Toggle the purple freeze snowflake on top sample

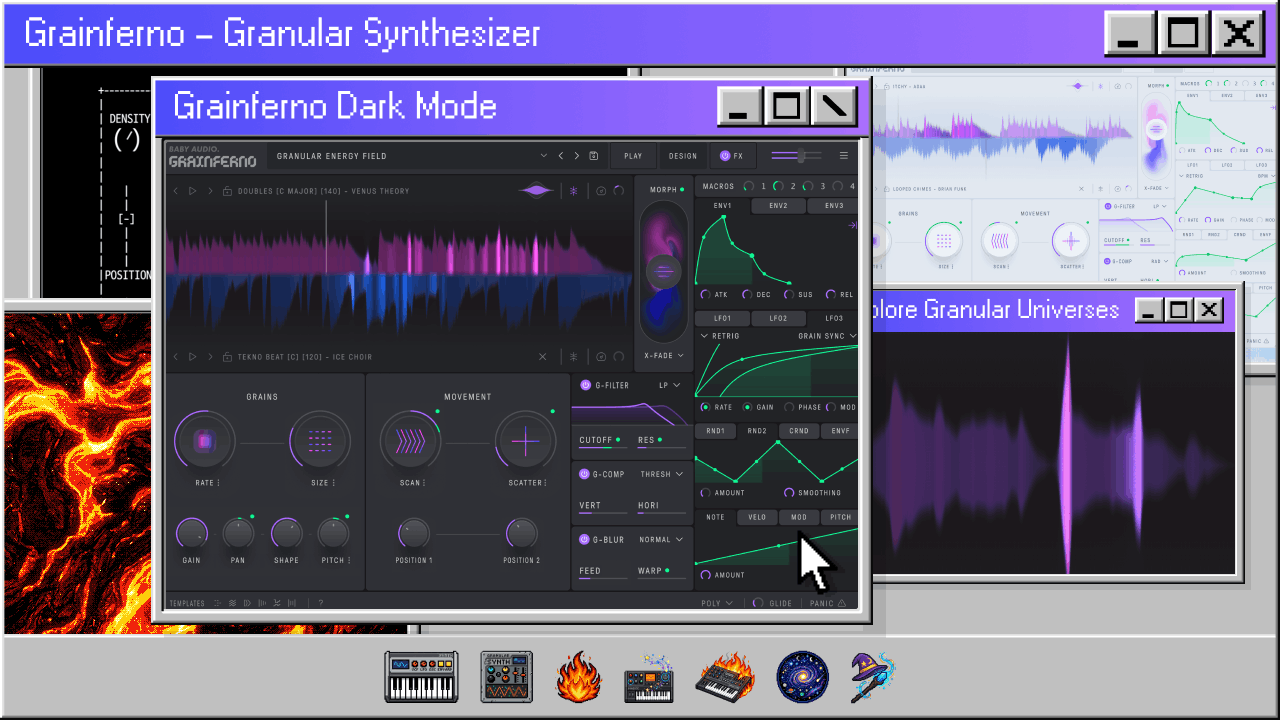tap(574, 191)
